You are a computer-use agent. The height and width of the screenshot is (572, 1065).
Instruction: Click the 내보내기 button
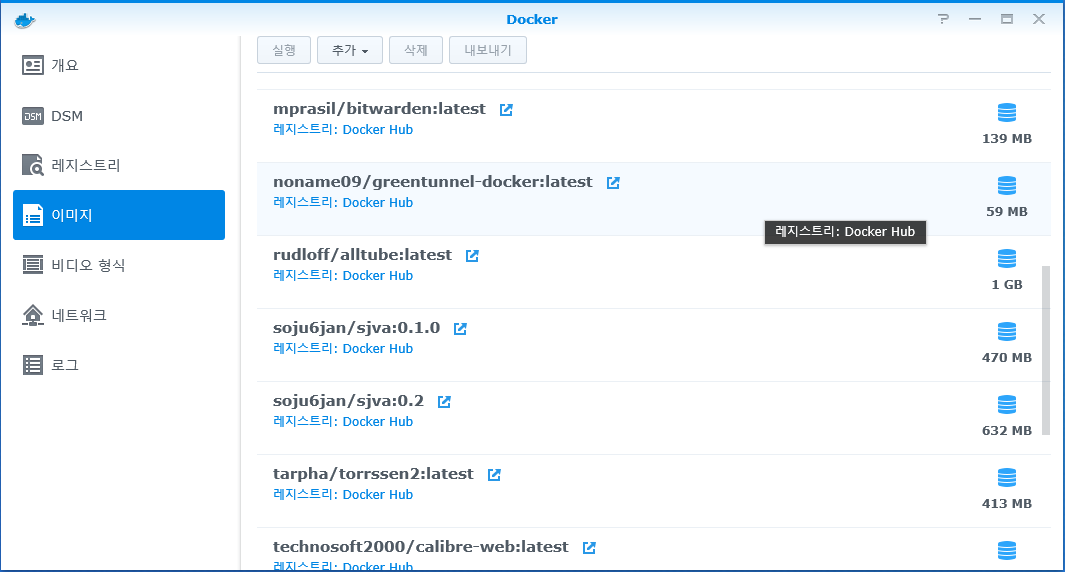488,50
